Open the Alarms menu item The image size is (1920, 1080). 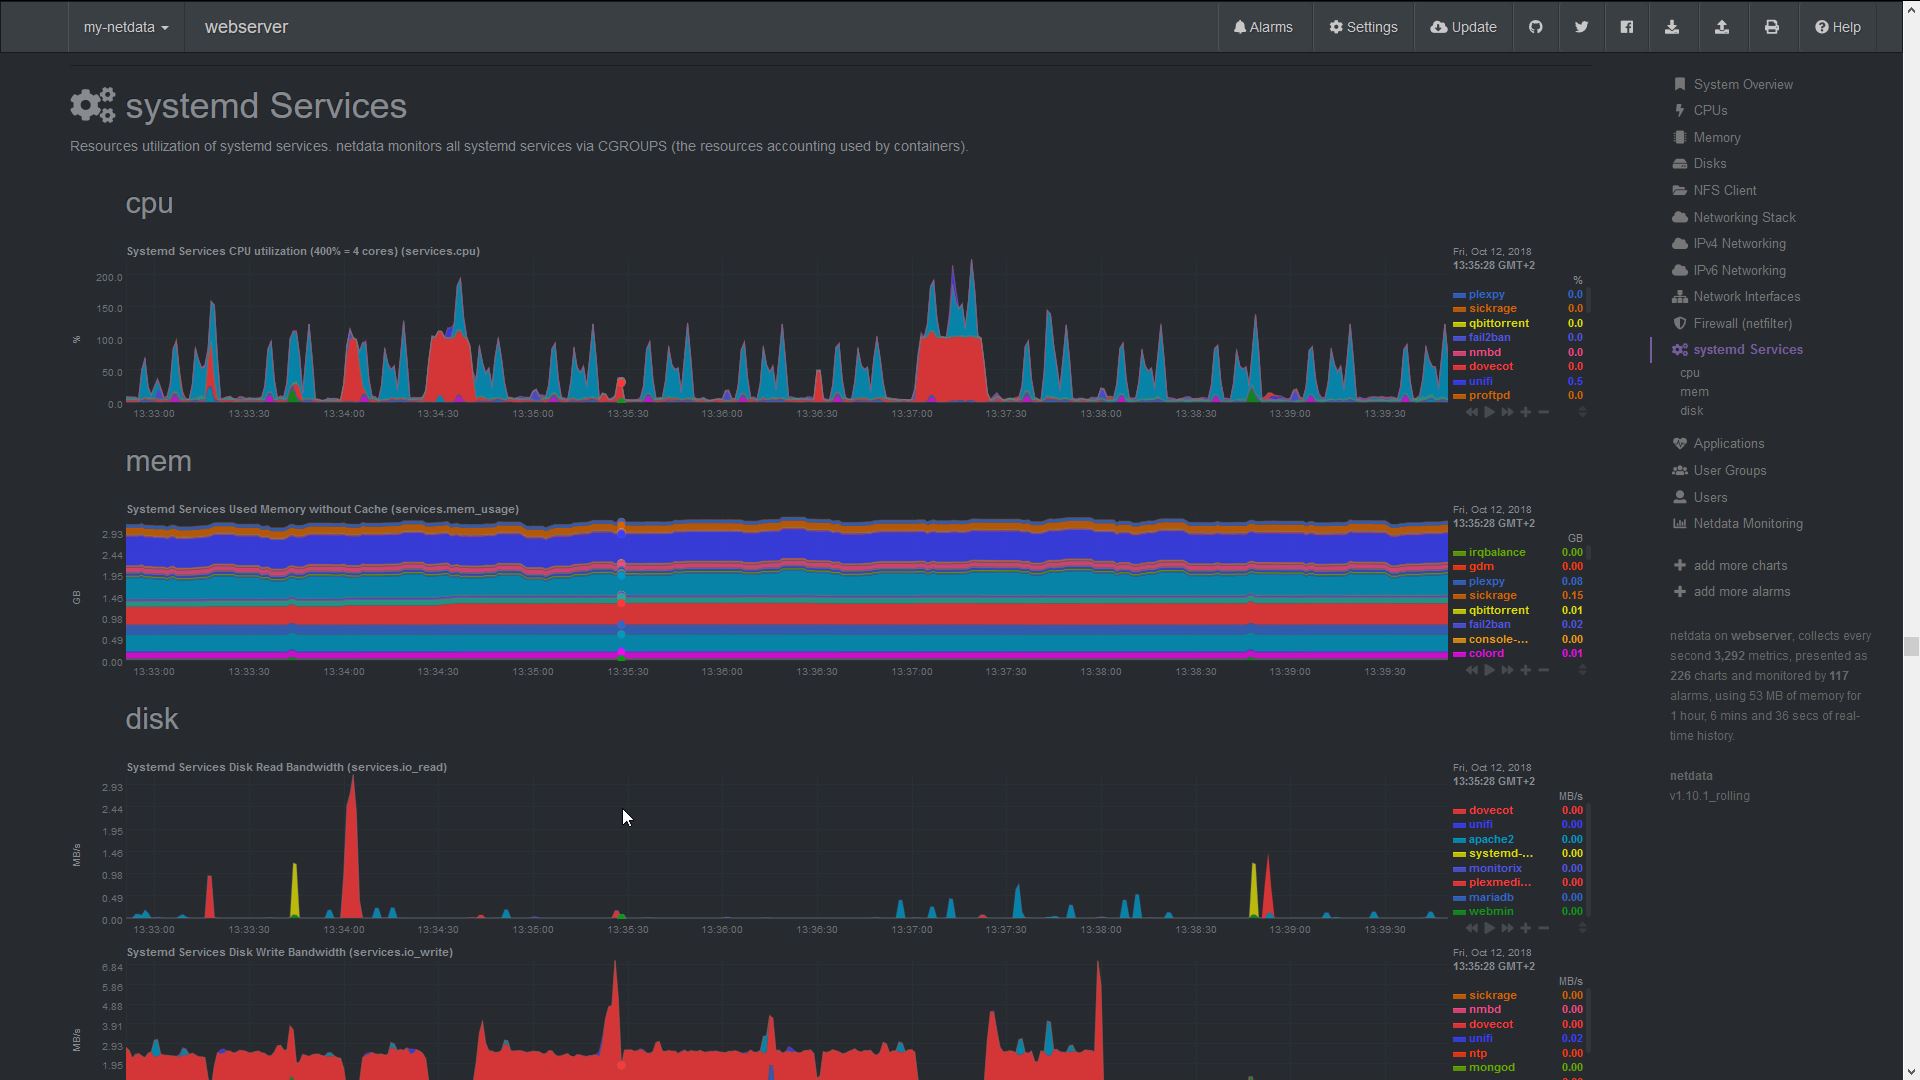[x=1263, y=27]
